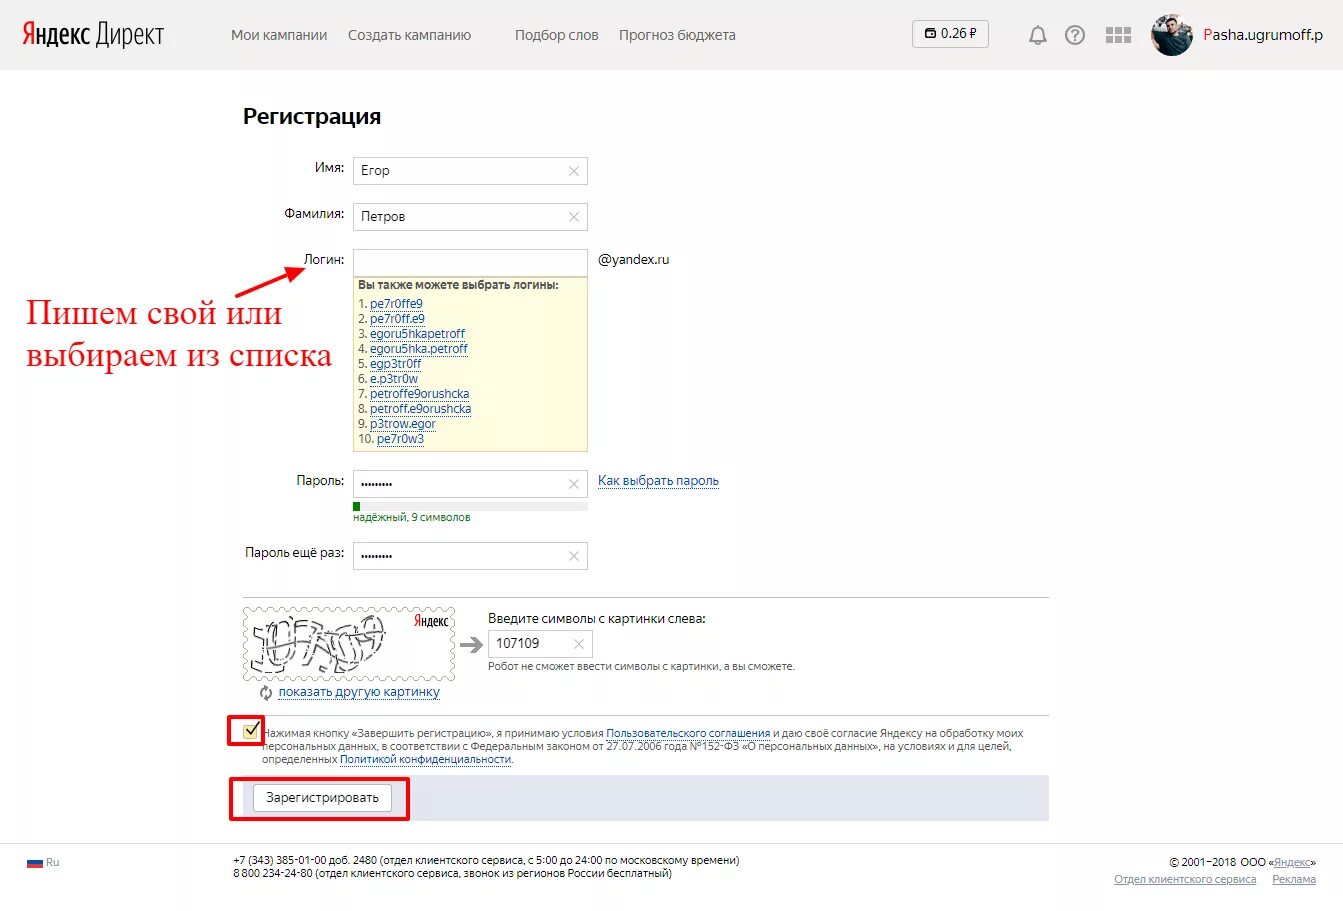Click the Ru language label
This screenshot has height=911, width=1343.
click(x=52, y=862)
